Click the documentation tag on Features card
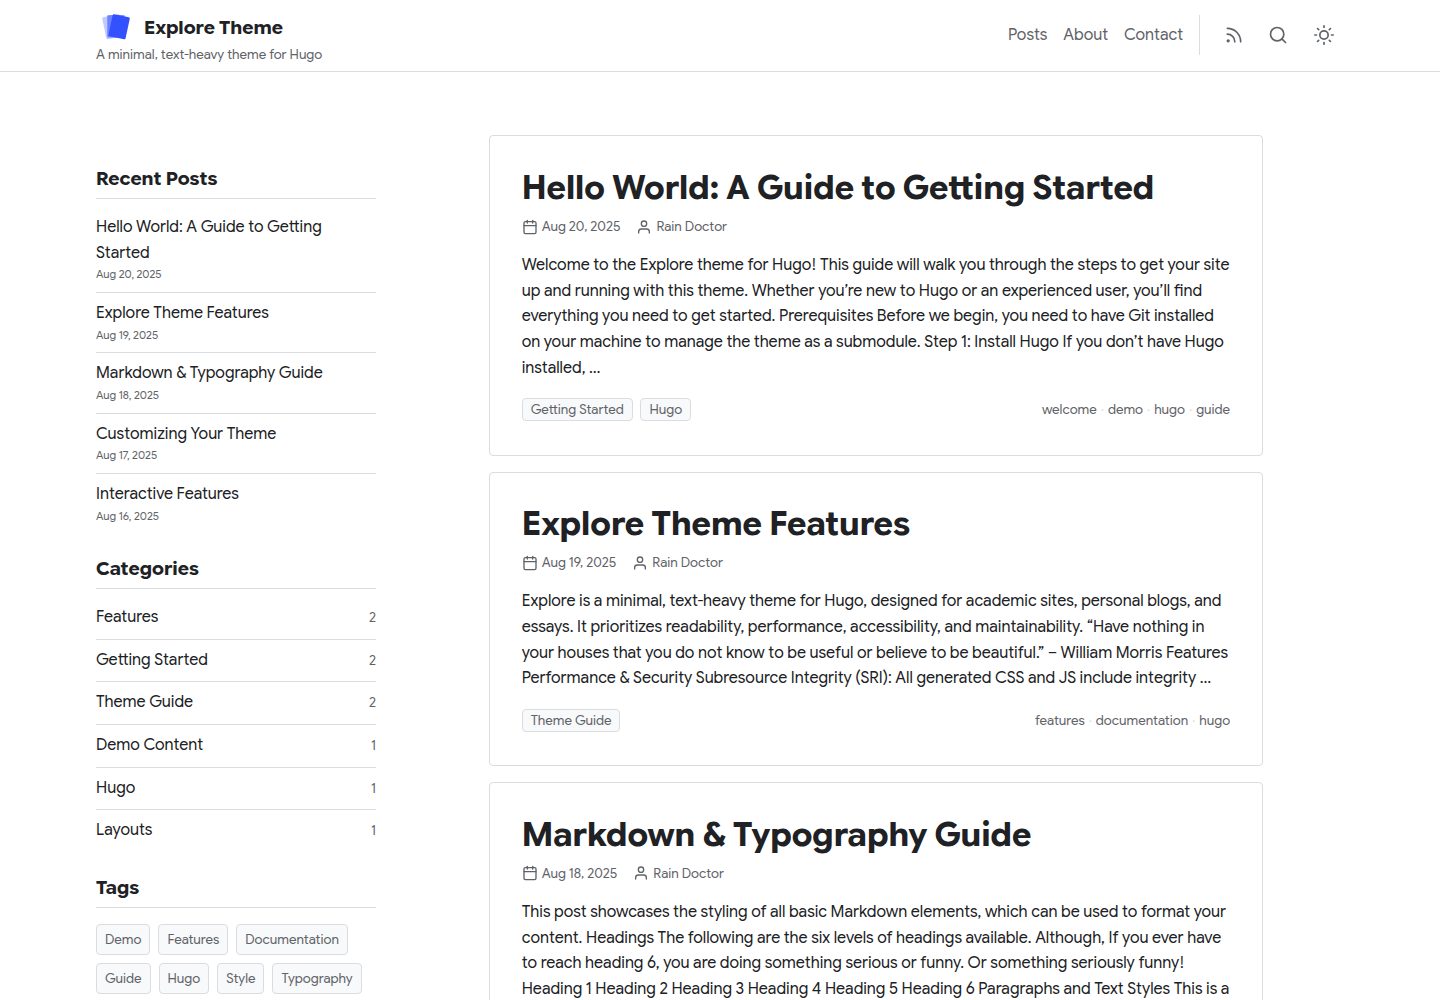This screenshot has height=1000, width=1440. (1142, 720)
